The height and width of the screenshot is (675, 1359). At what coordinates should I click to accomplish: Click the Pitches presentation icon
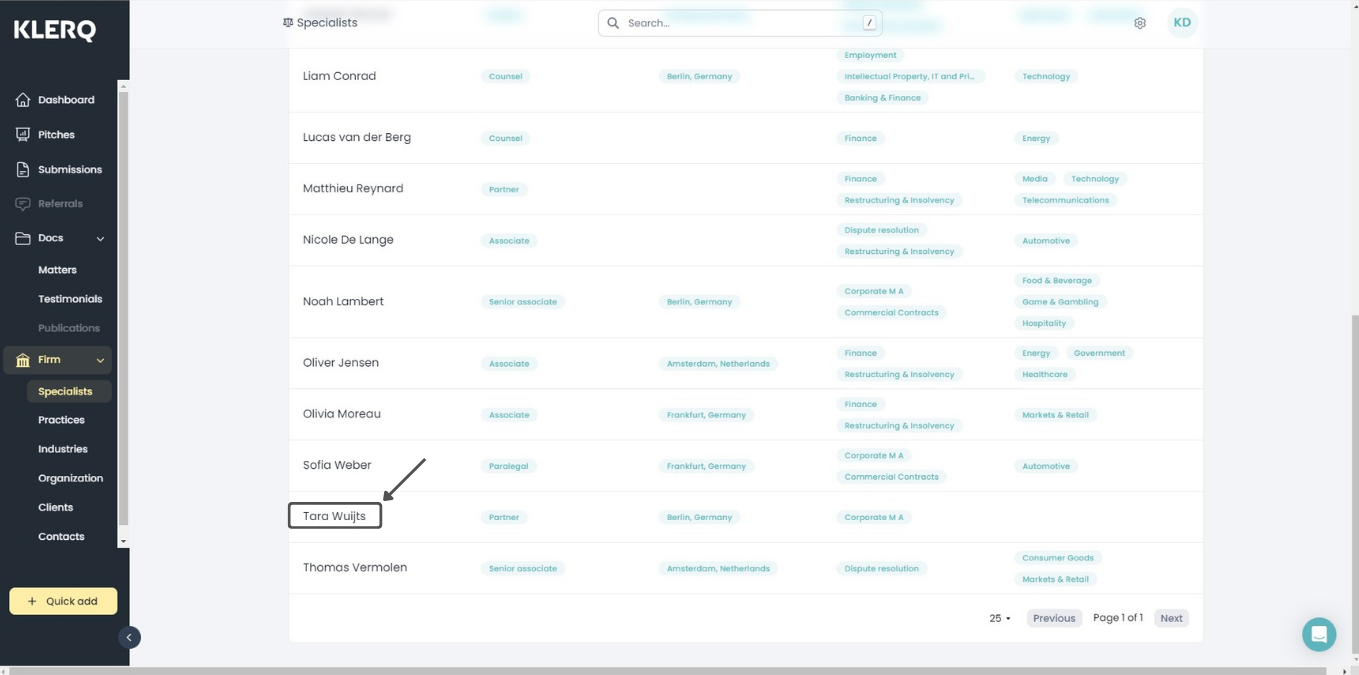click(x=23, y=135)
